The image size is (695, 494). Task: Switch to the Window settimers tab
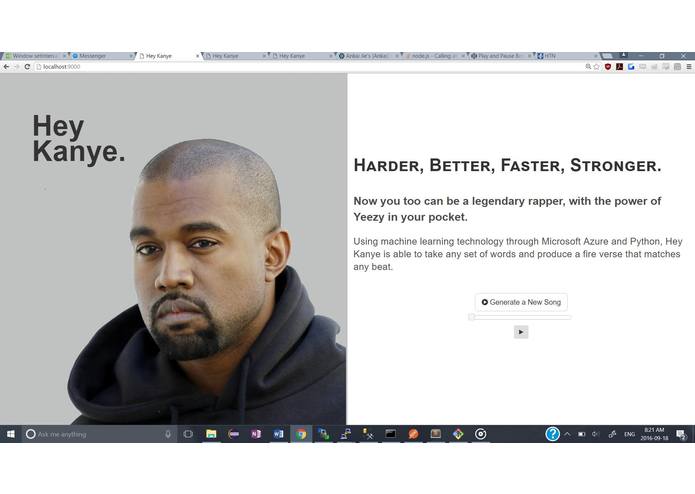35,56
